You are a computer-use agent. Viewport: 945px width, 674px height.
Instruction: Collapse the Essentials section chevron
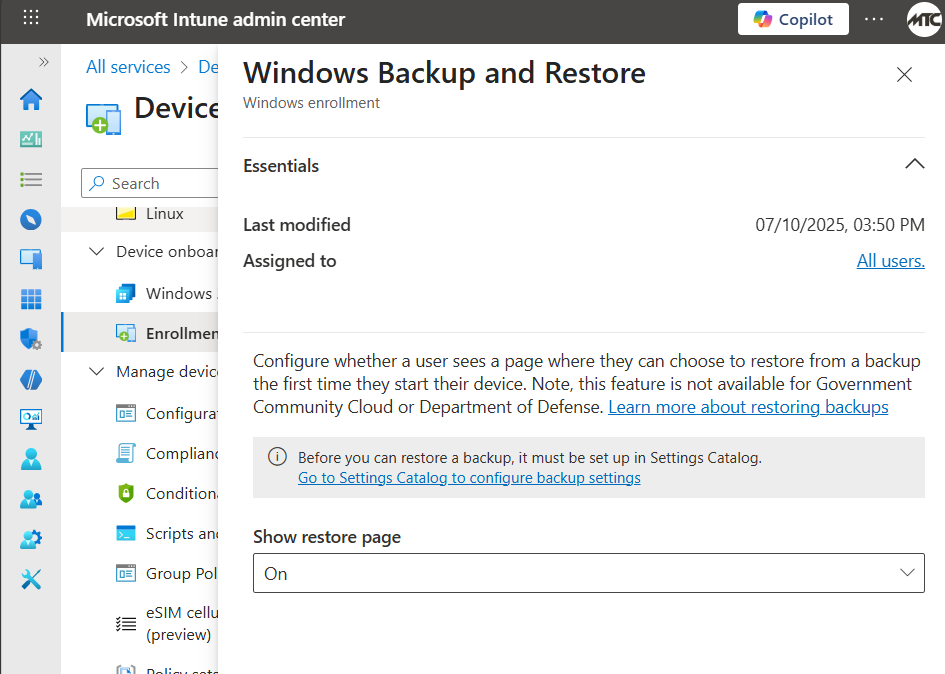click(x=914, y=164)
